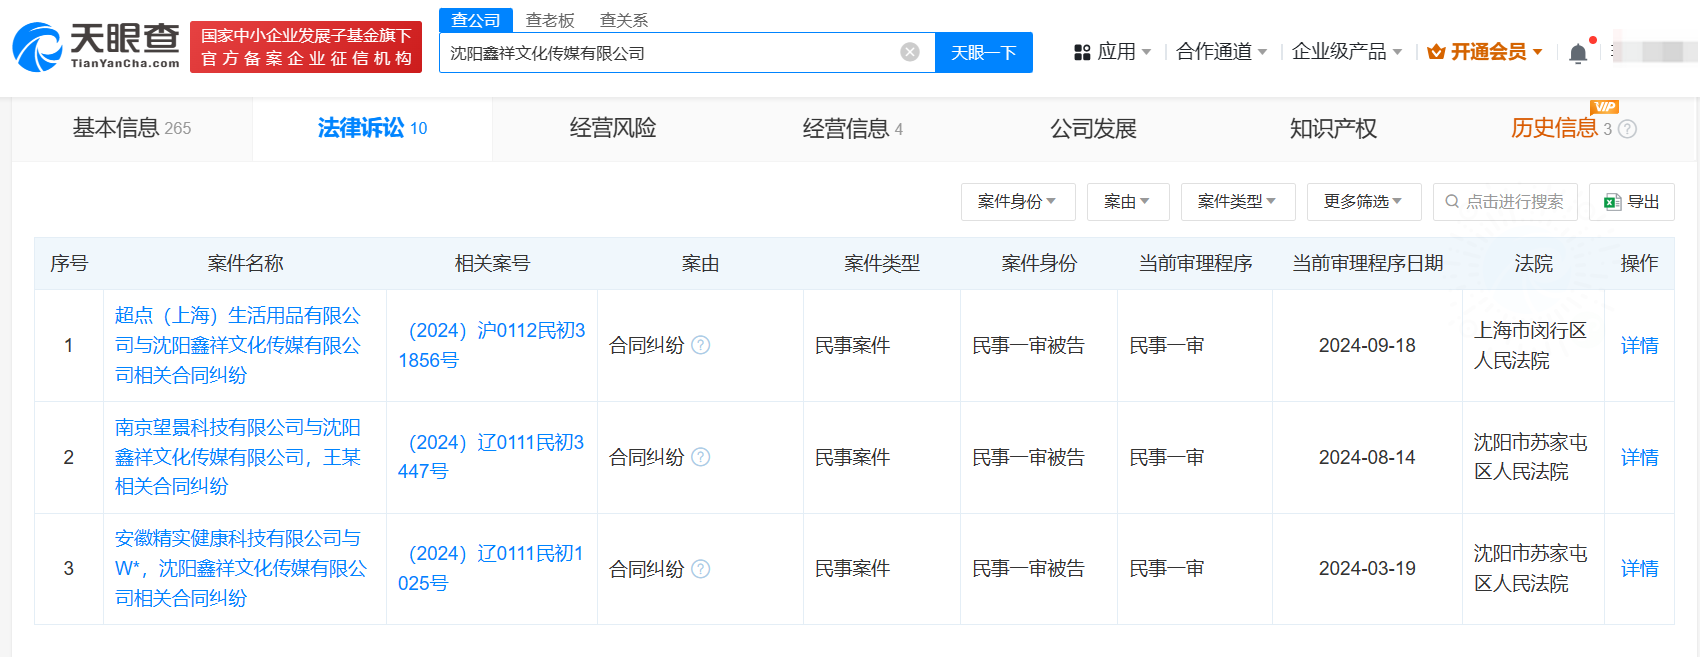The width and height of the screenshot is (1700, 657).
Task: Select the 查老板 search mode
Action: 550,20
